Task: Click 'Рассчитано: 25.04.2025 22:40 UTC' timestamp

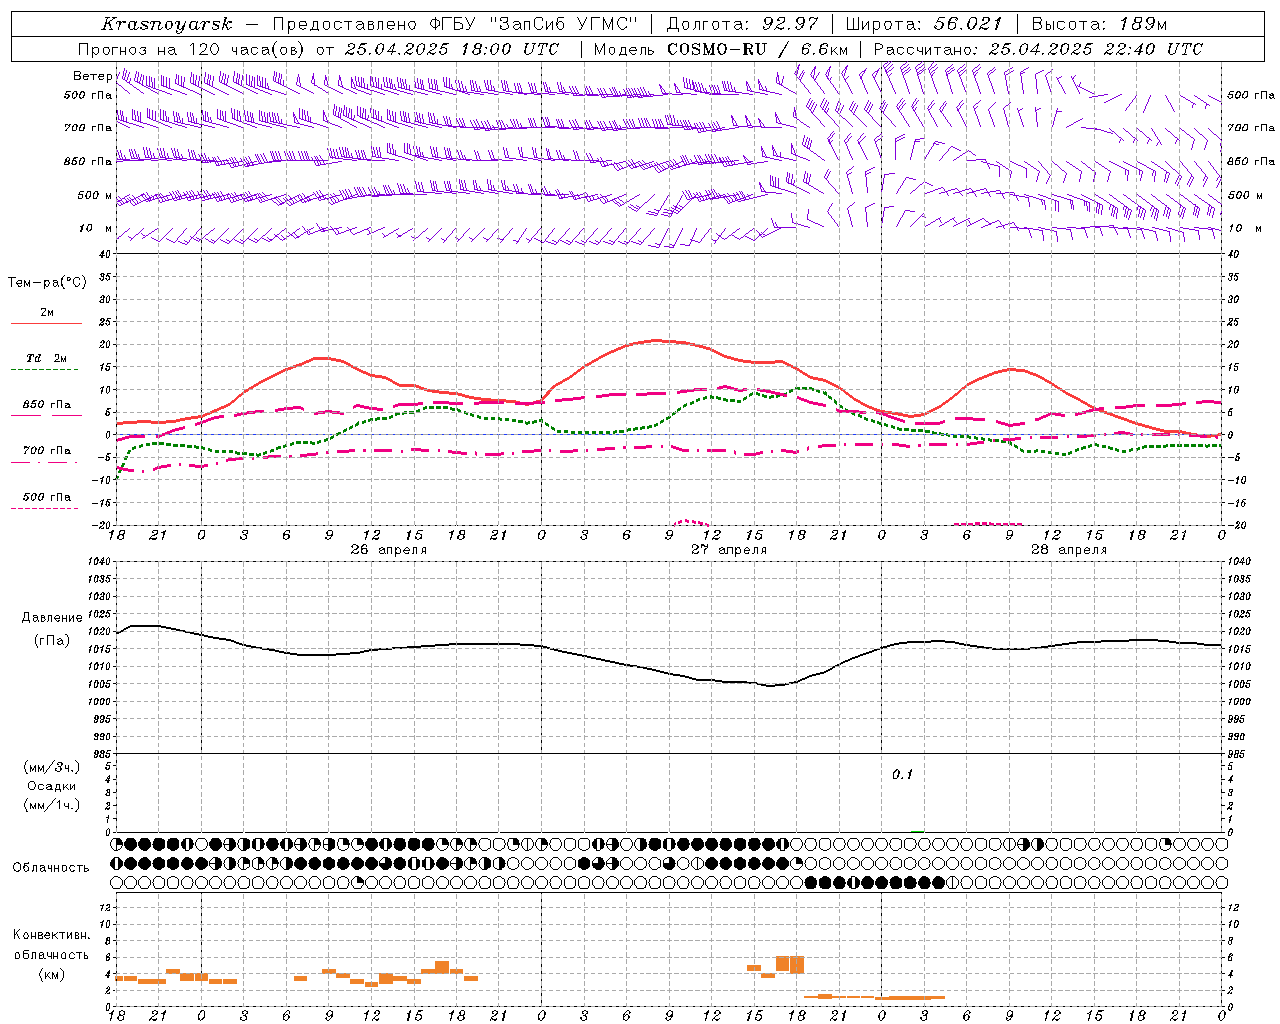Action: [1038, 49]
